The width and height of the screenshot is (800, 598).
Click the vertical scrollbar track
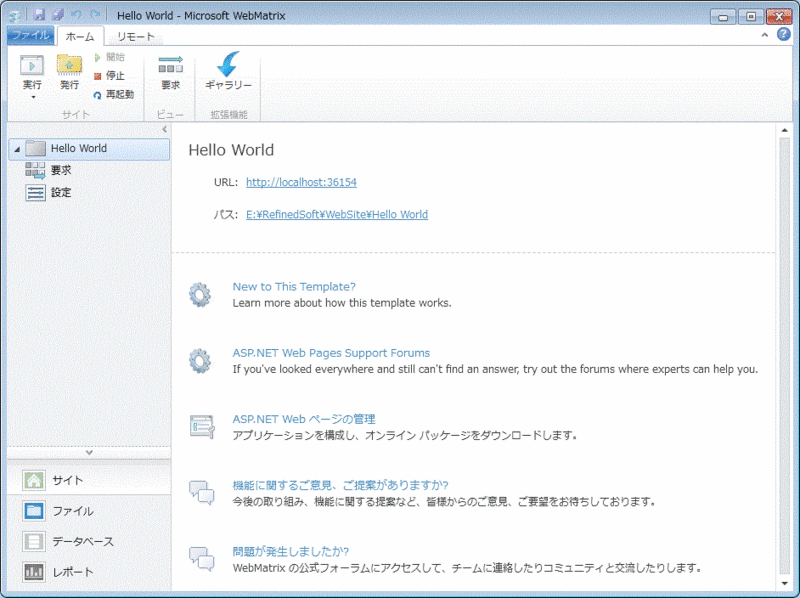coord(784,356)
